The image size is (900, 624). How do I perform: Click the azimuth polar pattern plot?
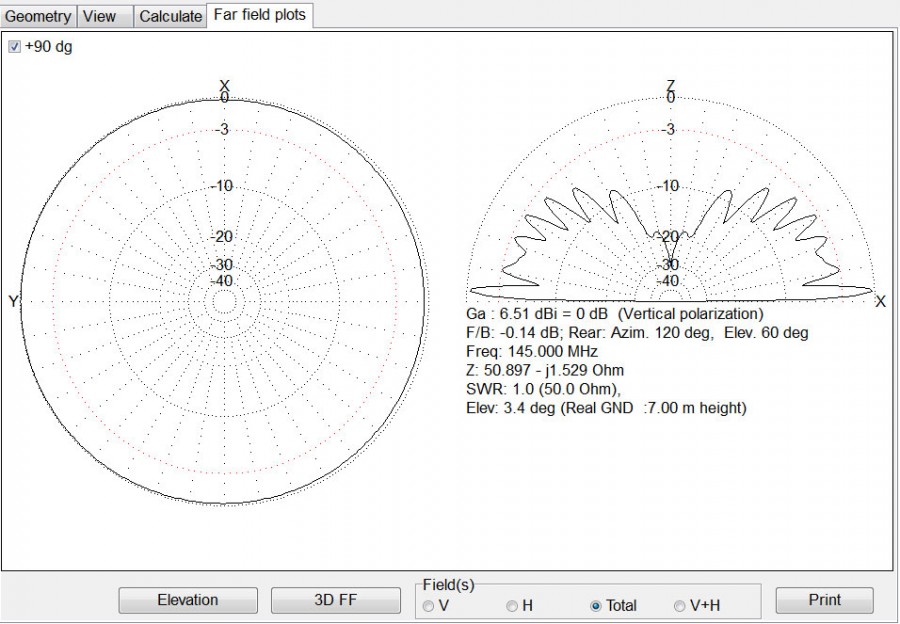[x=224, y=300]
